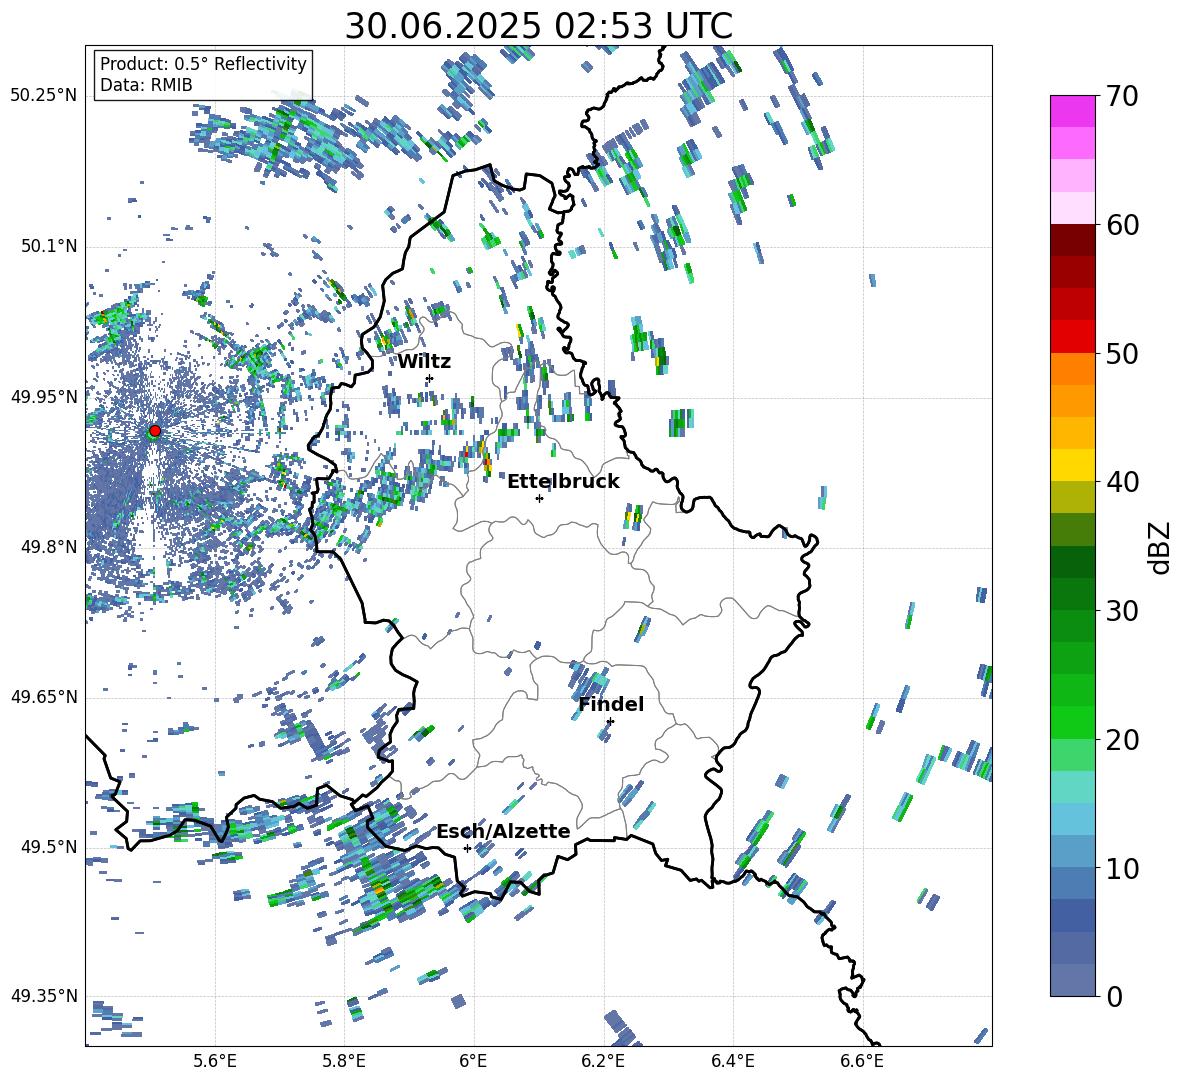
Task: Click the 50.1°N latitude label
Action: click(49, 246)
